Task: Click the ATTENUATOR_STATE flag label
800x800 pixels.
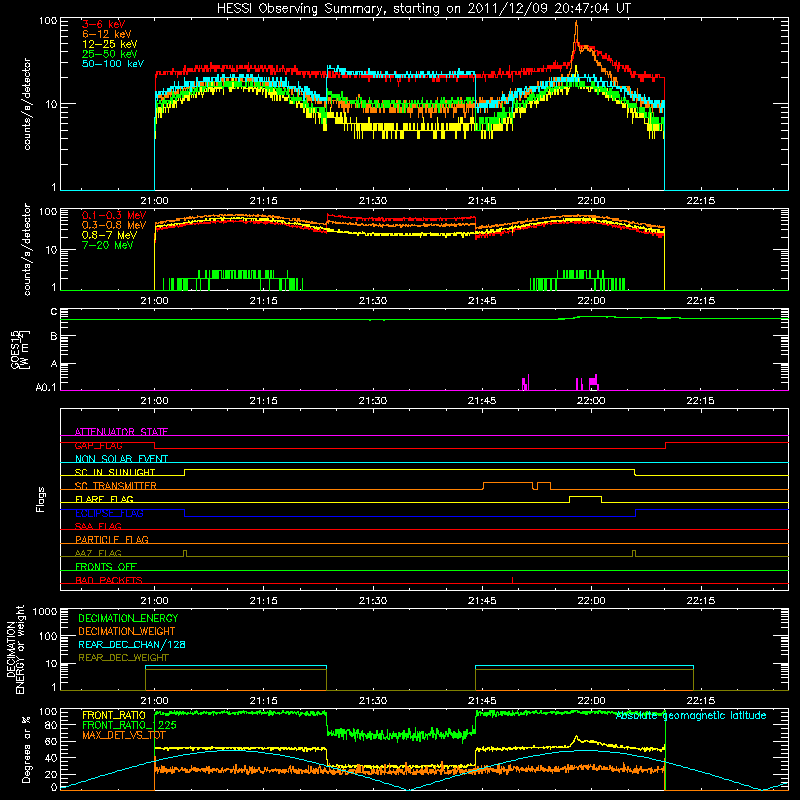Action: tap(121, 432)
